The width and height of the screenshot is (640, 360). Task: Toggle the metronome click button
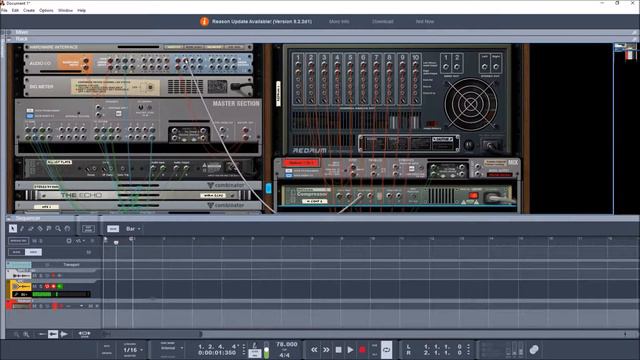tap(255, 353)
